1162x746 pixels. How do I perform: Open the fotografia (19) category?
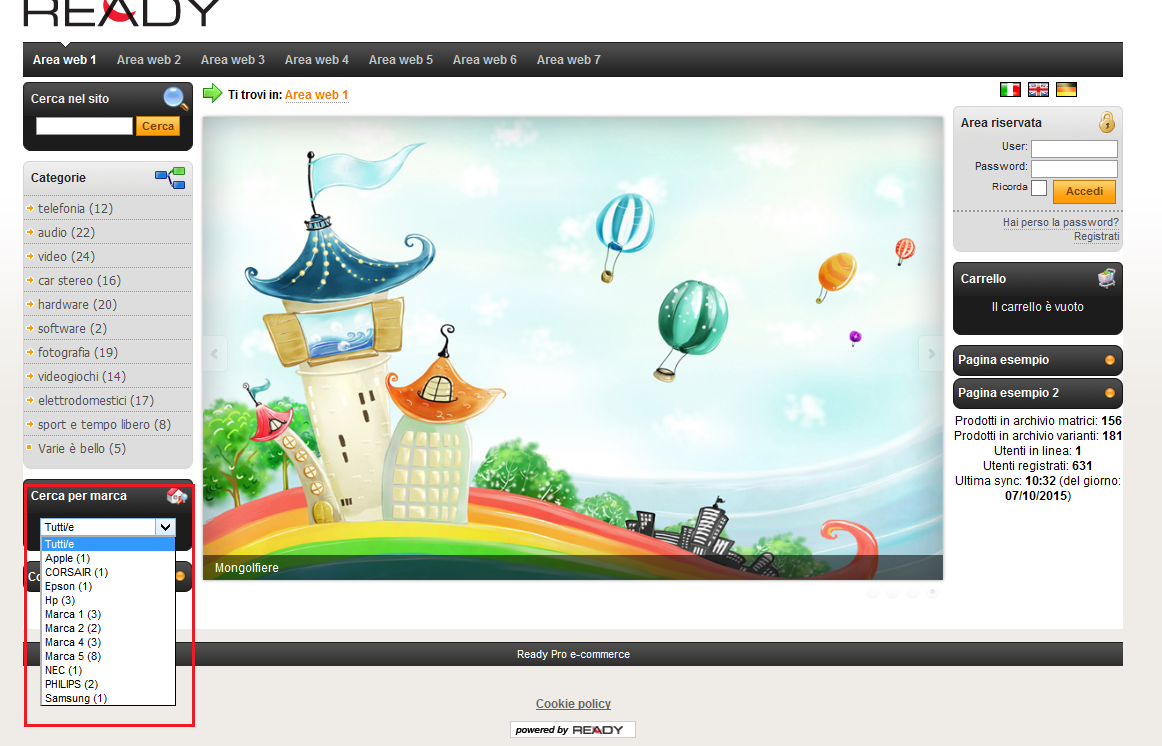[x=78, y=353]
